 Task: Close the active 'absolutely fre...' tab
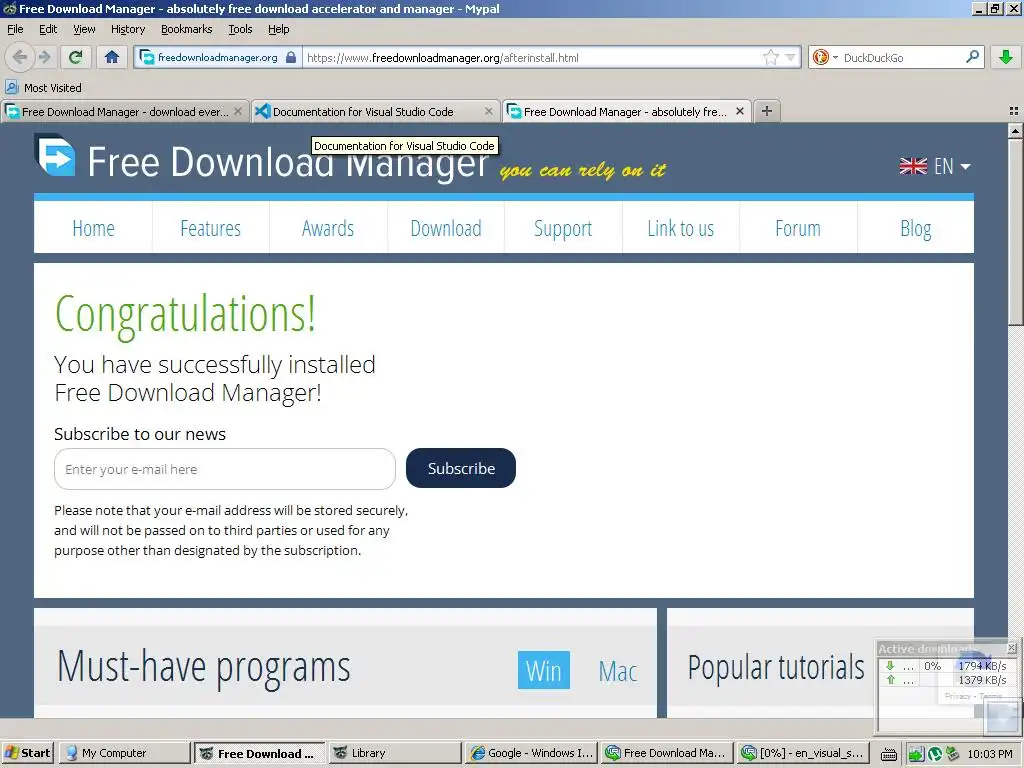pyautogui.click(x=740, y=112)
